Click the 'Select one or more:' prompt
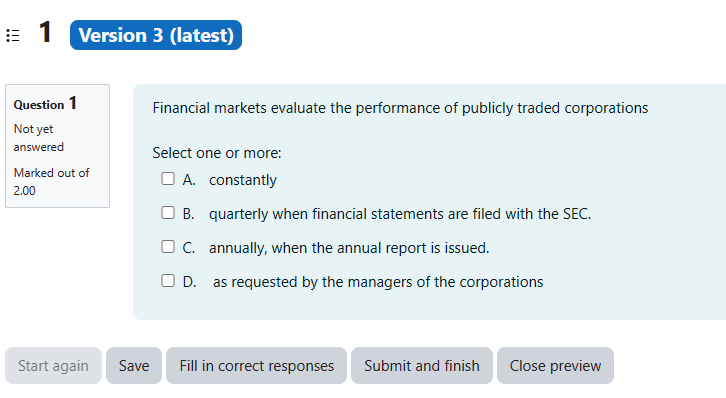Screen dimensions: 726x398 coord(217,153)
